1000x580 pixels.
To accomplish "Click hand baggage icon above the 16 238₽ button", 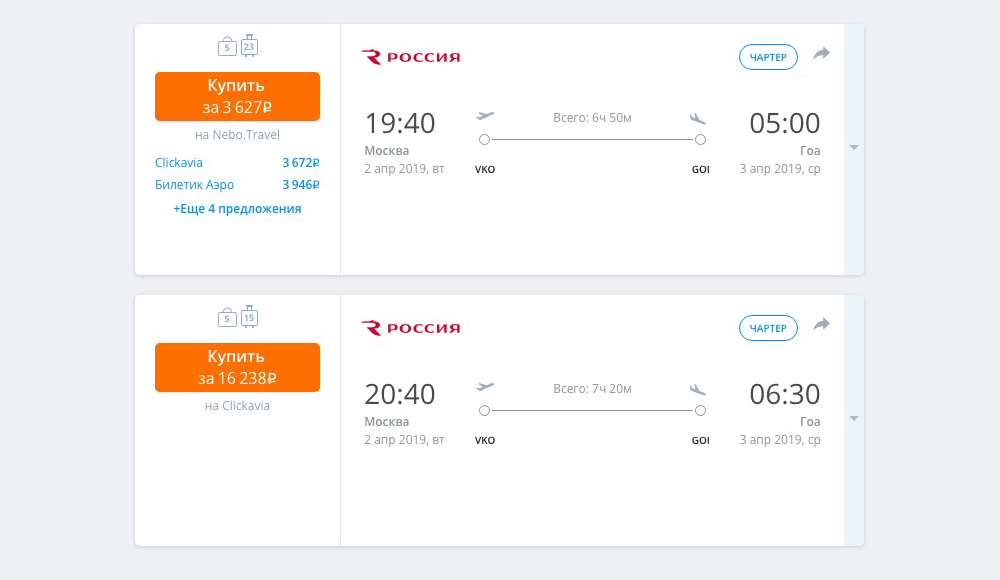I will click(227, 317).
